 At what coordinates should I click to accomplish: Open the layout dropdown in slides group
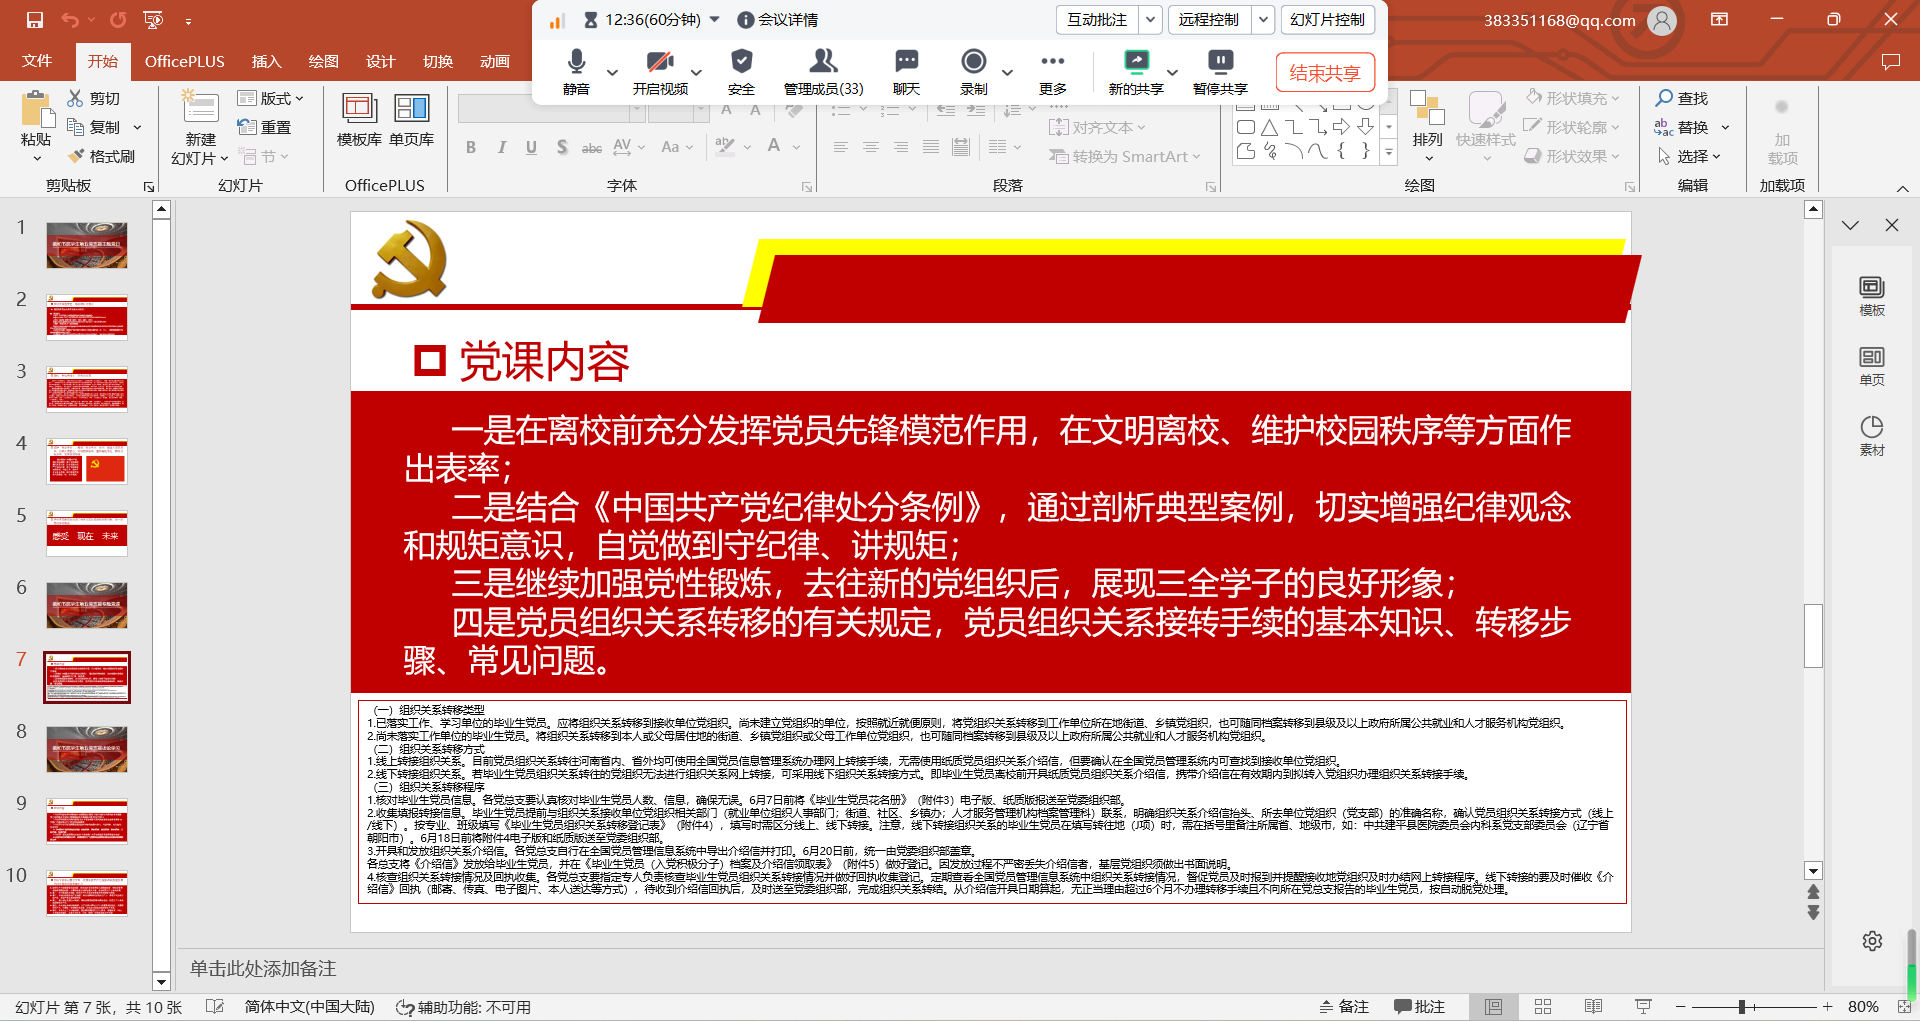[x=270, y=98]
